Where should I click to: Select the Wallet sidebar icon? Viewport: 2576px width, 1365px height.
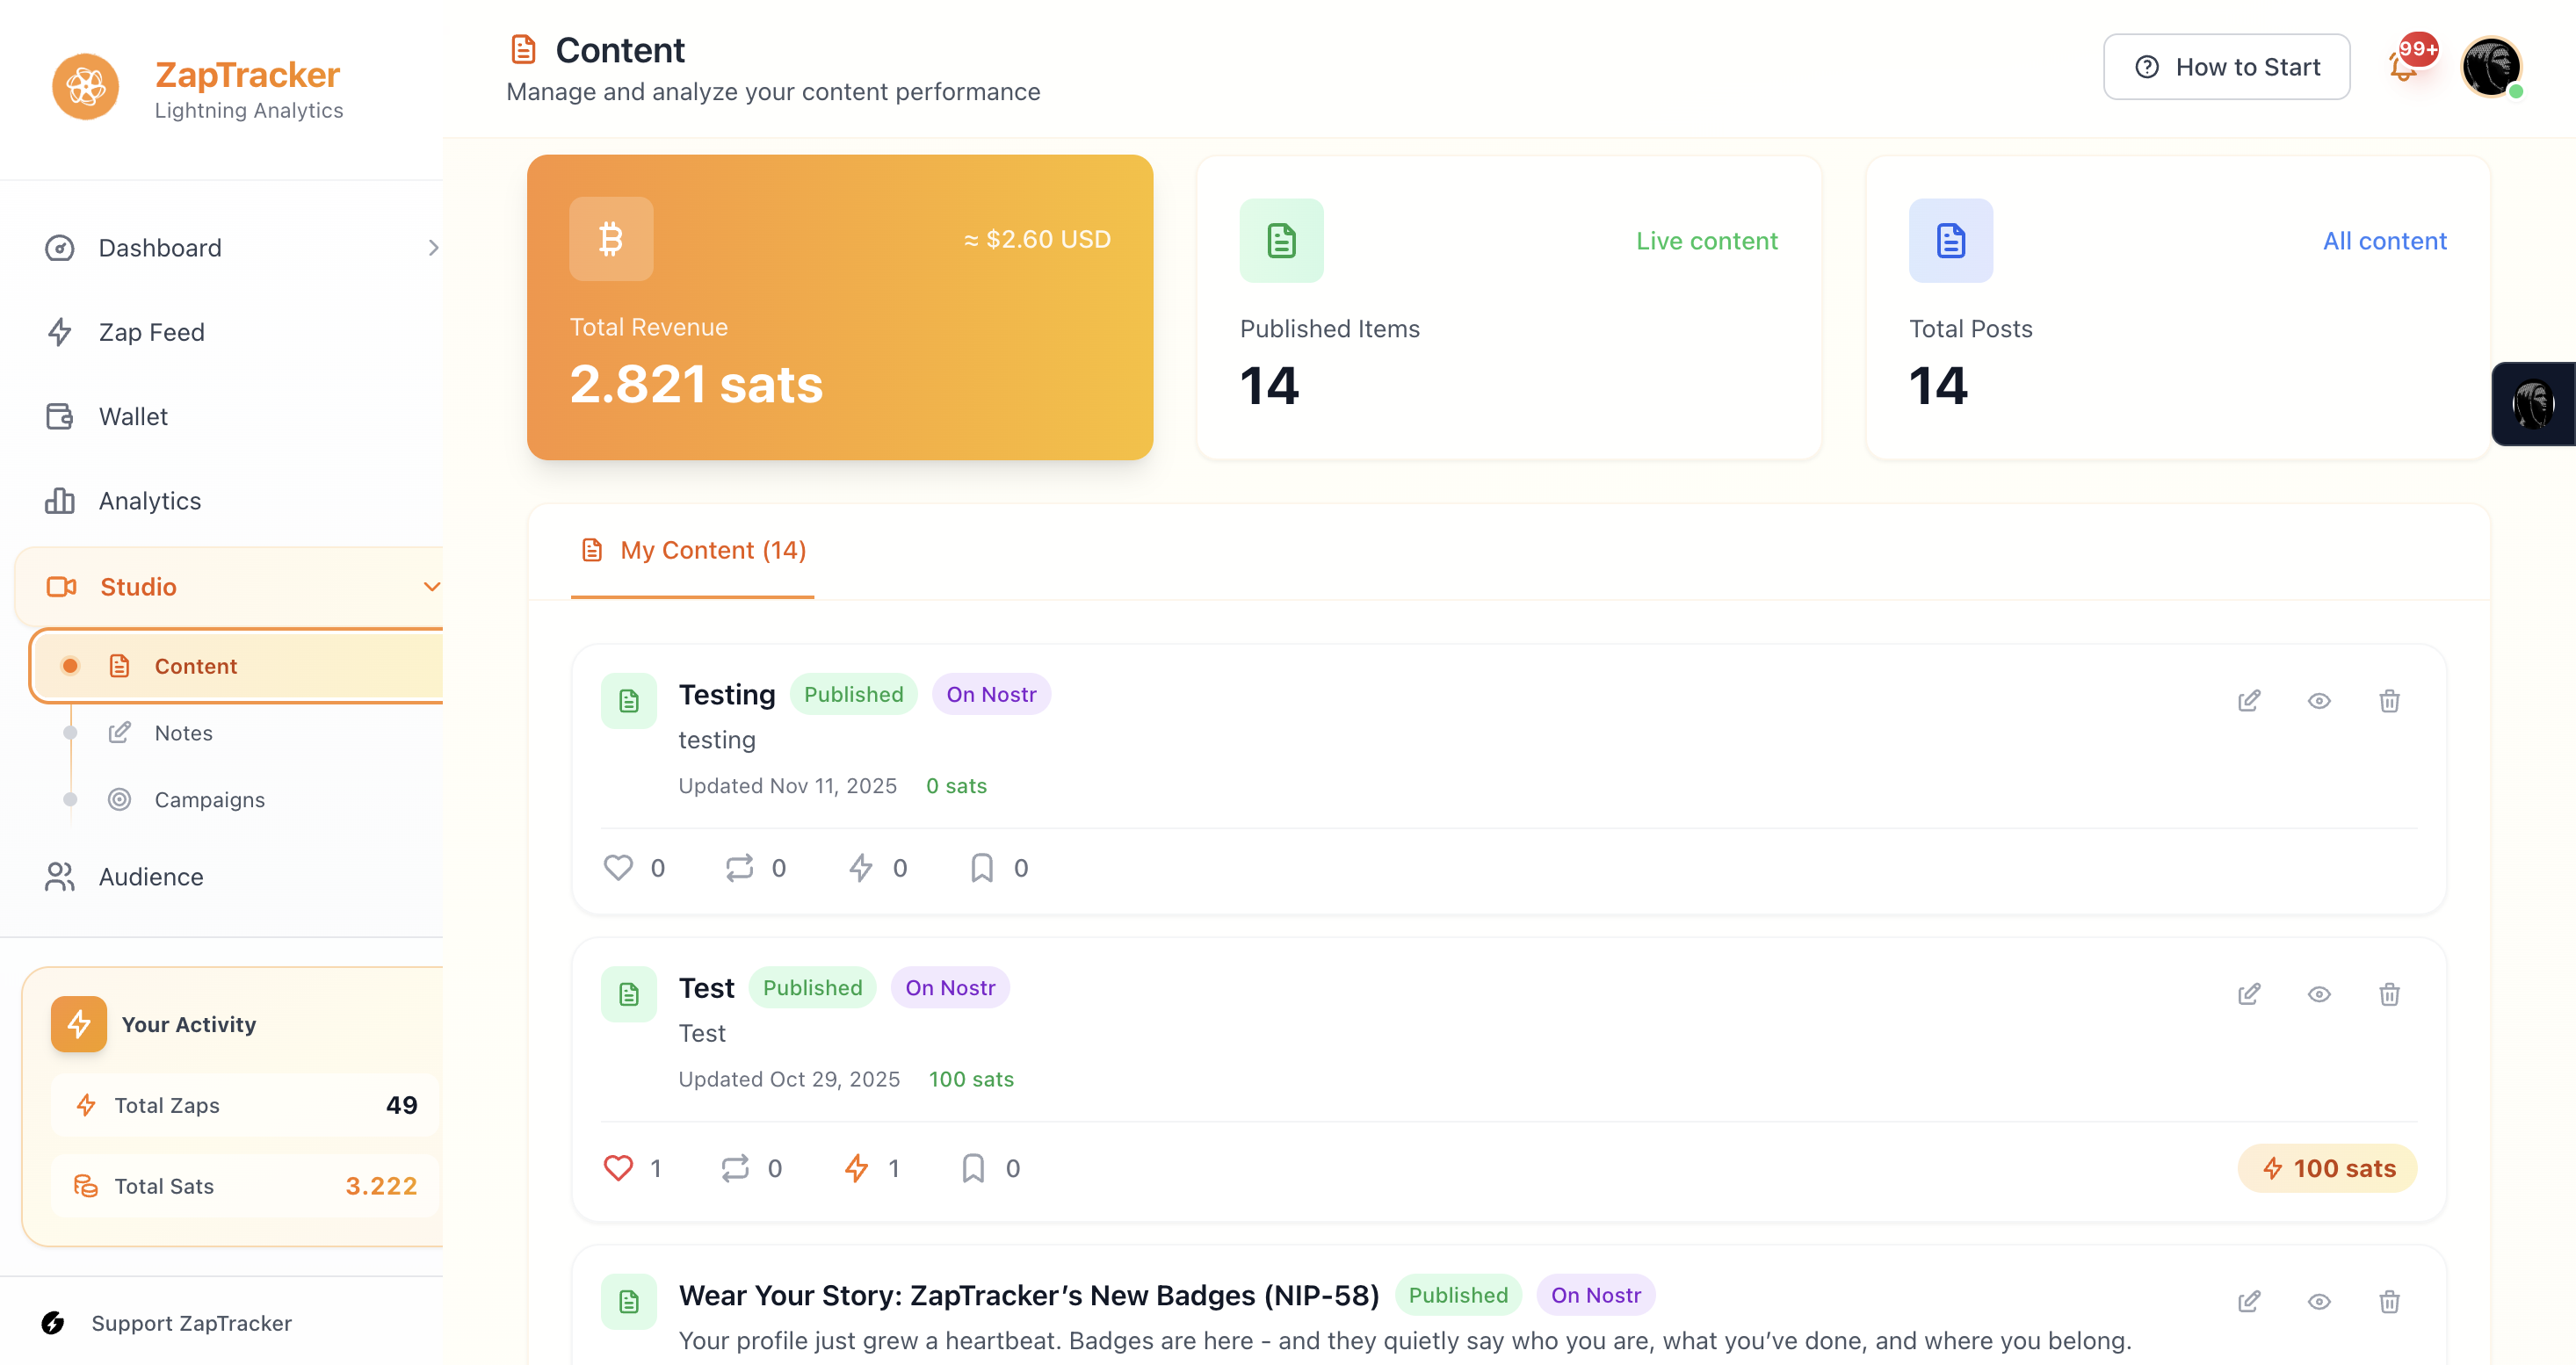pos(60,416)
